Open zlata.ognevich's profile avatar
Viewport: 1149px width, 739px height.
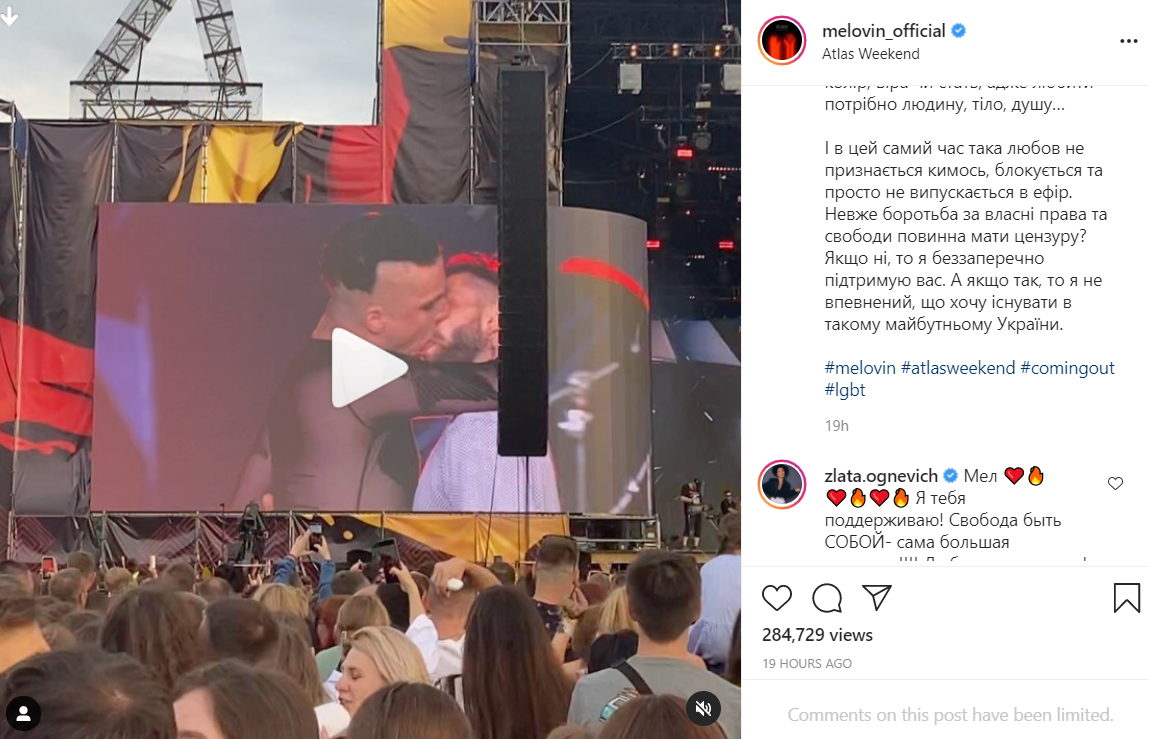pyautogui.click(x=782, y=485)
